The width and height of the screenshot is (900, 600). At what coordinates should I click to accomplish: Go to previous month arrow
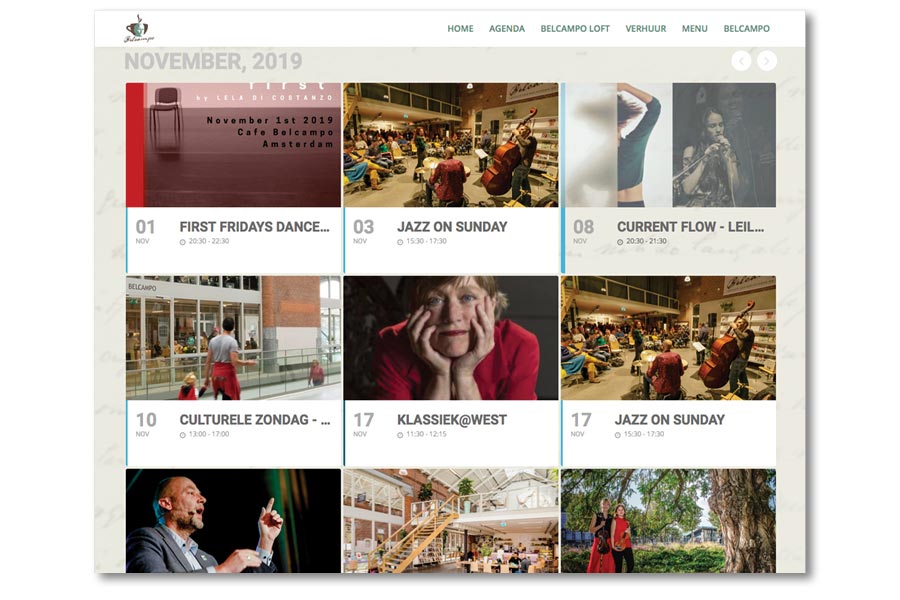(x=741, y=61)
